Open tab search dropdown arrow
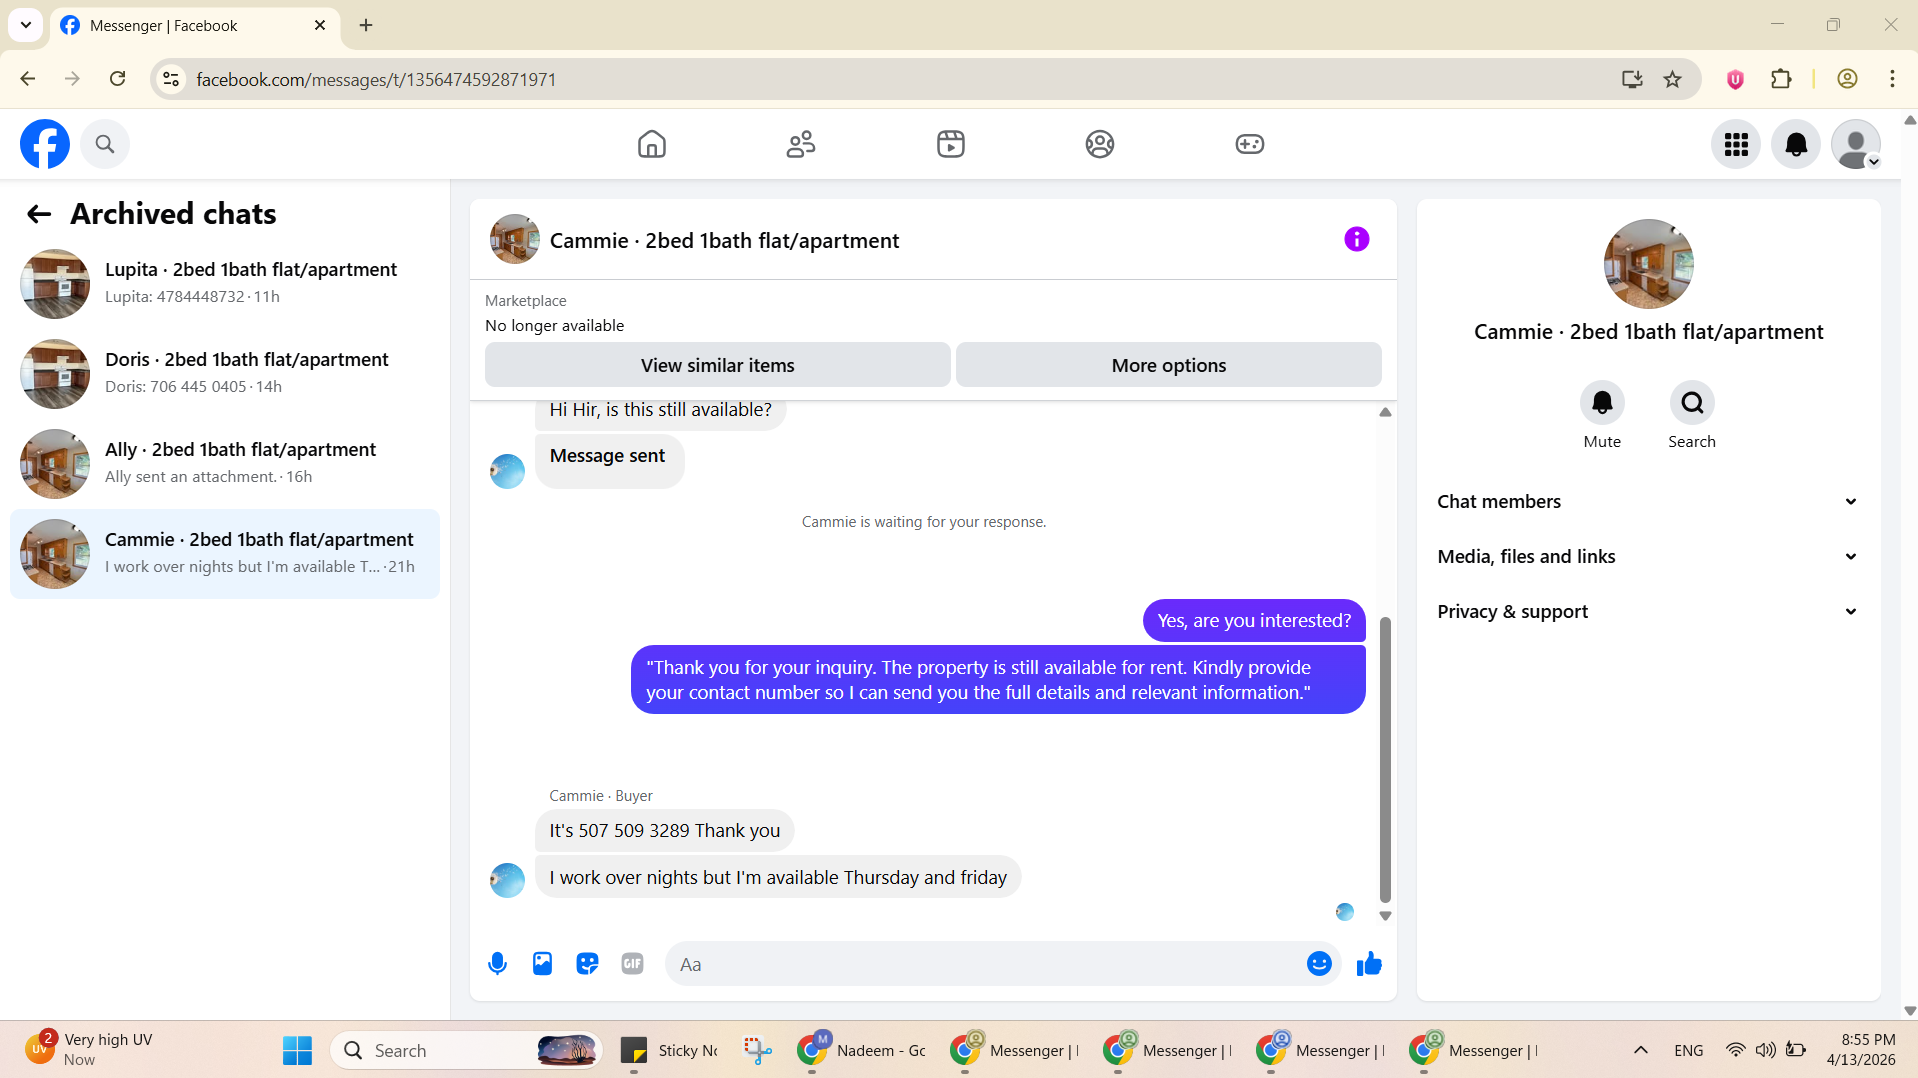This screenshot has height=1078, width=1918. coord(26,25)
